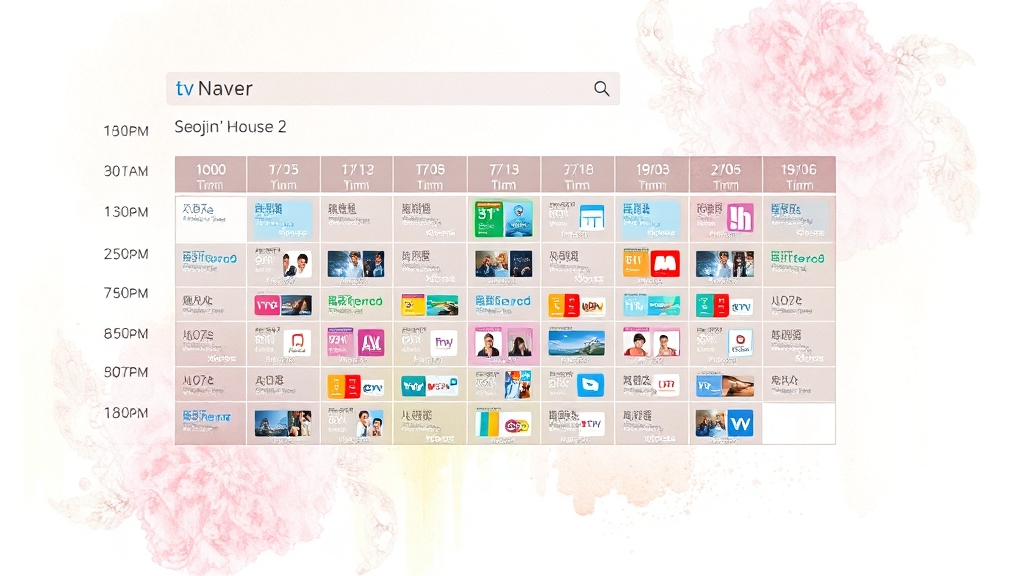Open the yellow square icon under 1/06
This screenshot has height=576, width=1024.
click(413, 304)
